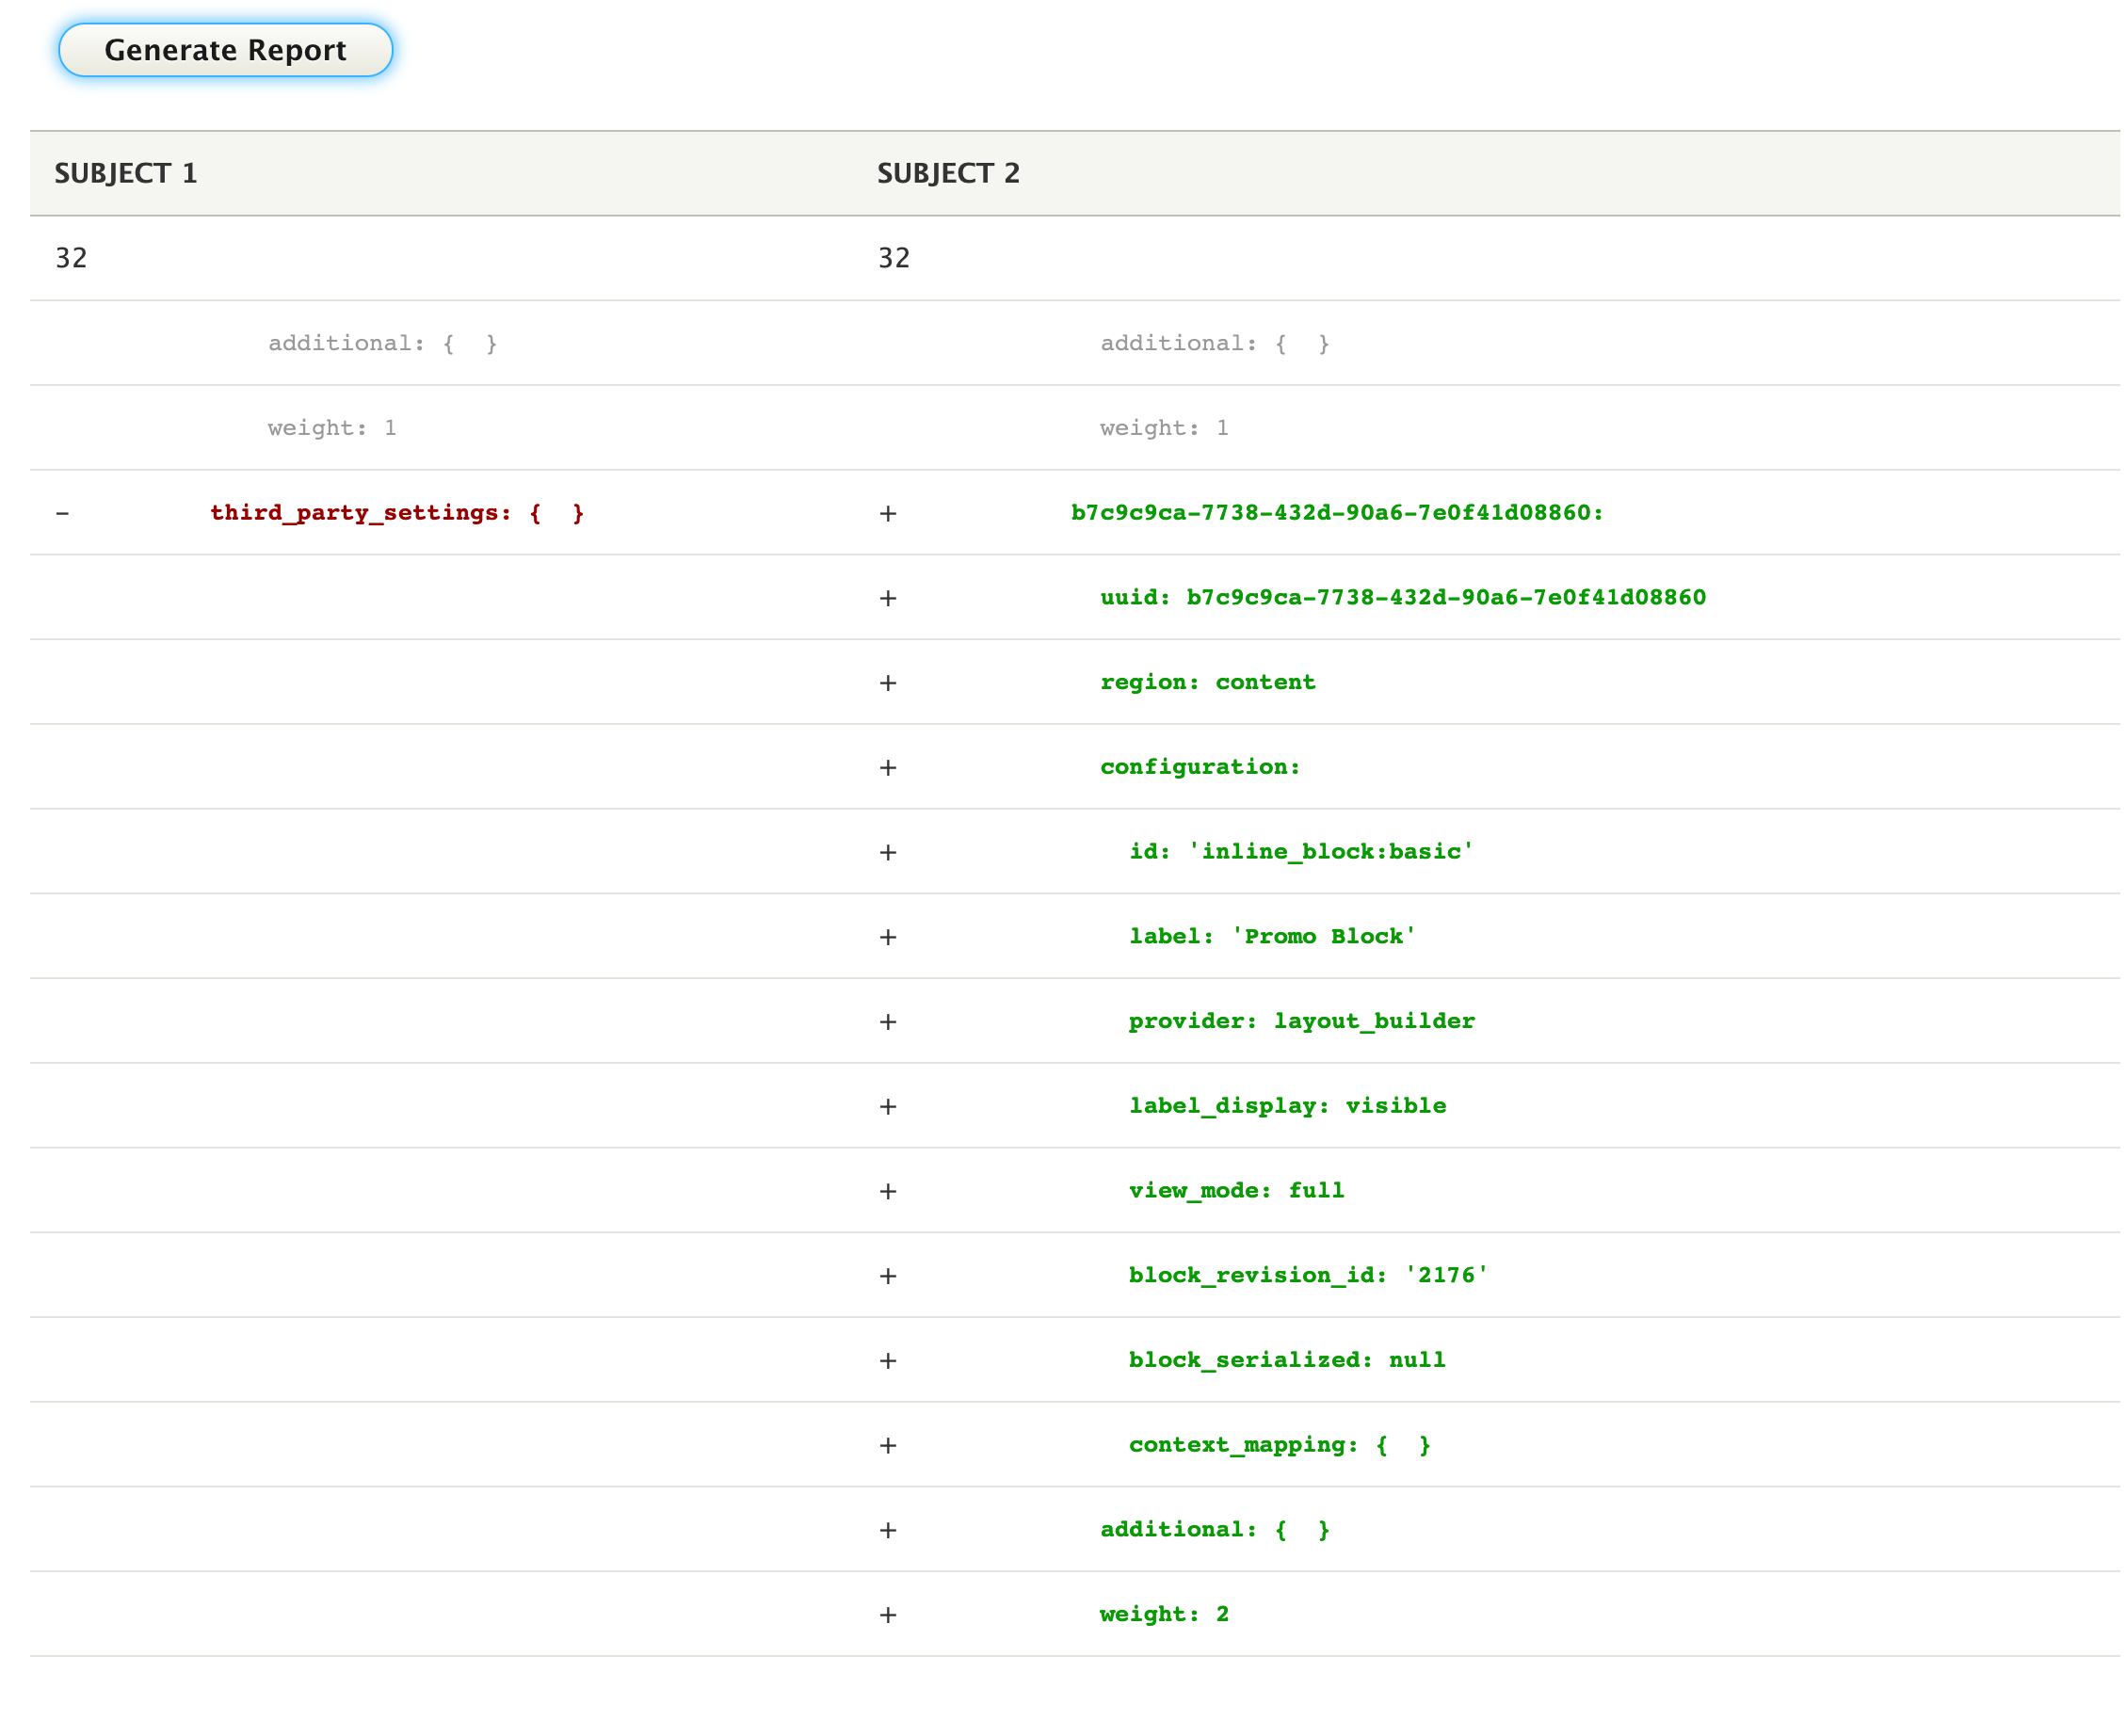Expand the configuration row via its plus sign
This screenshot has height=1736, width=2126.
pos(888,766)
